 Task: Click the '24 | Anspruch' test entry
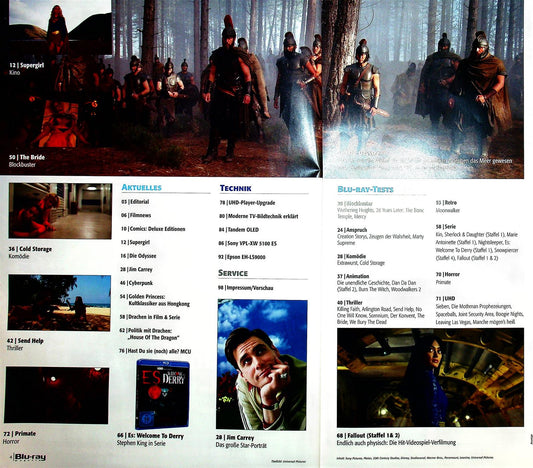point(352,230)
